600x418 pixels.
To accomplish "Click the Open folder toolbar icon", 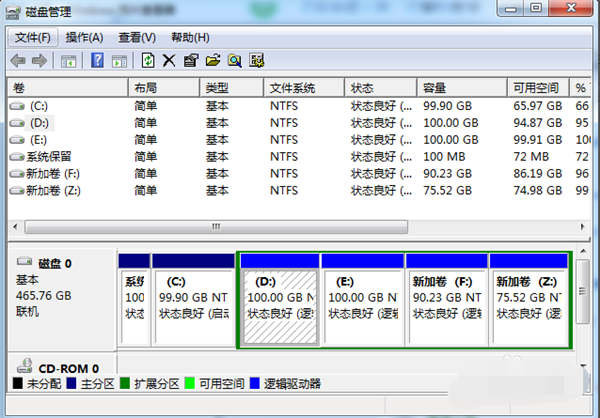I will coord(212,61).
